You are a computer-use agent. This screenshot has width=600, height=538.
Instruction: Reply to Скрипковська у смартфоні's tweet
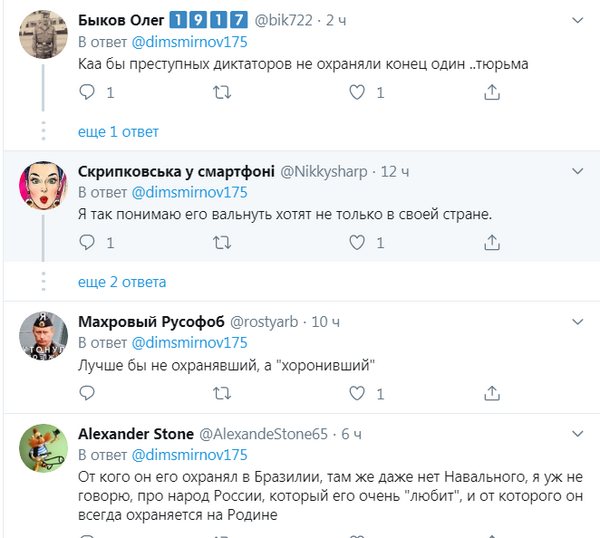(87, 242)
